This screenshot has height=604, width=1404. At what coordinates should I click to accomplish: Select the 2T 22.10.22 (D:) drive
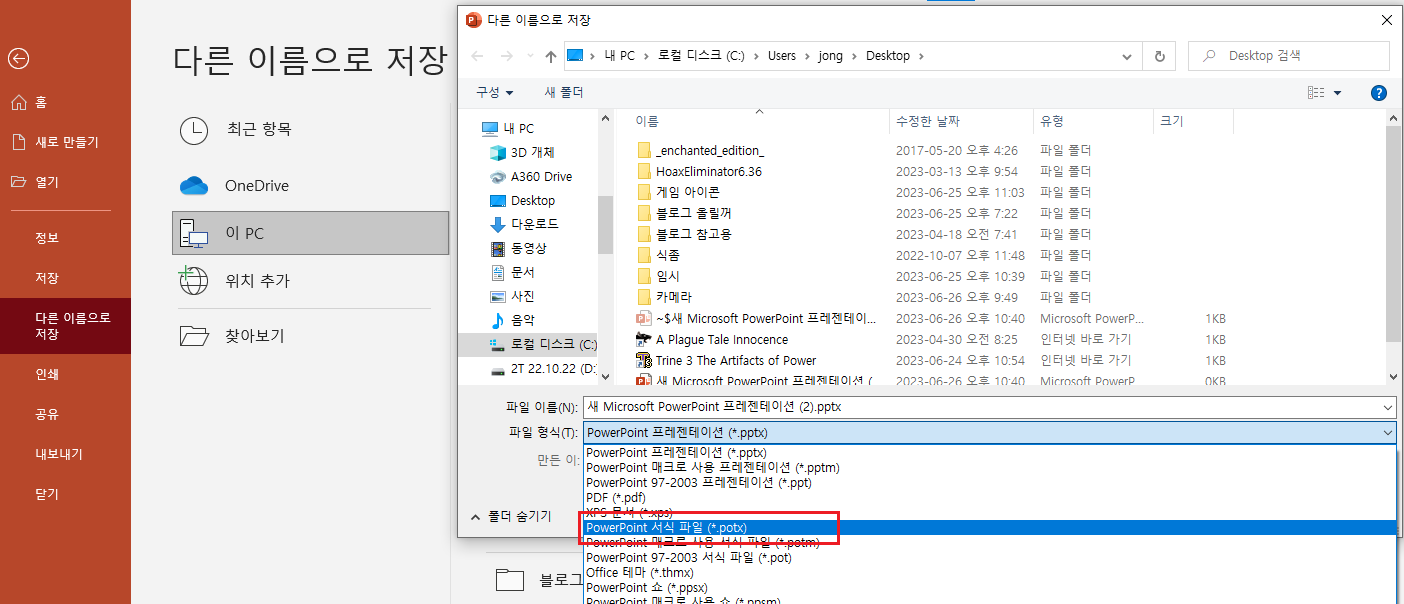(x=542, y=369)
